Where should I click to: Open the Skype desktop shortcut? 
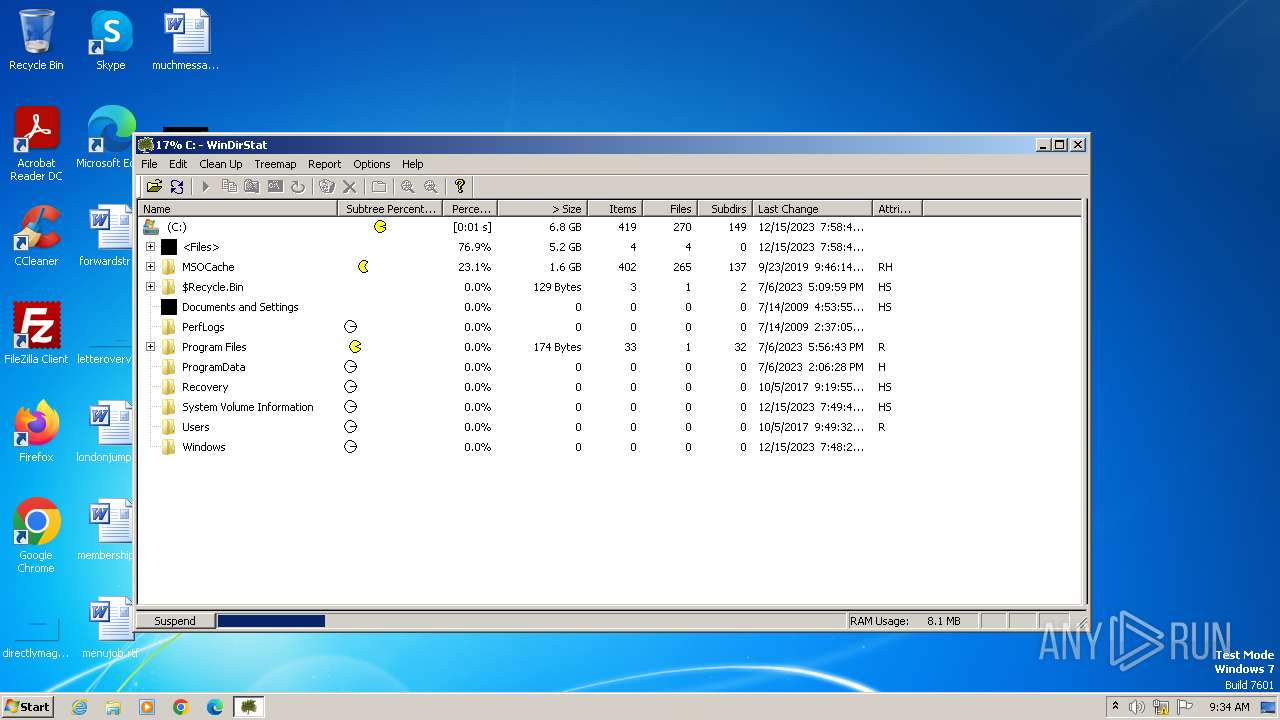pyautogui.click(x=110, y=40)
